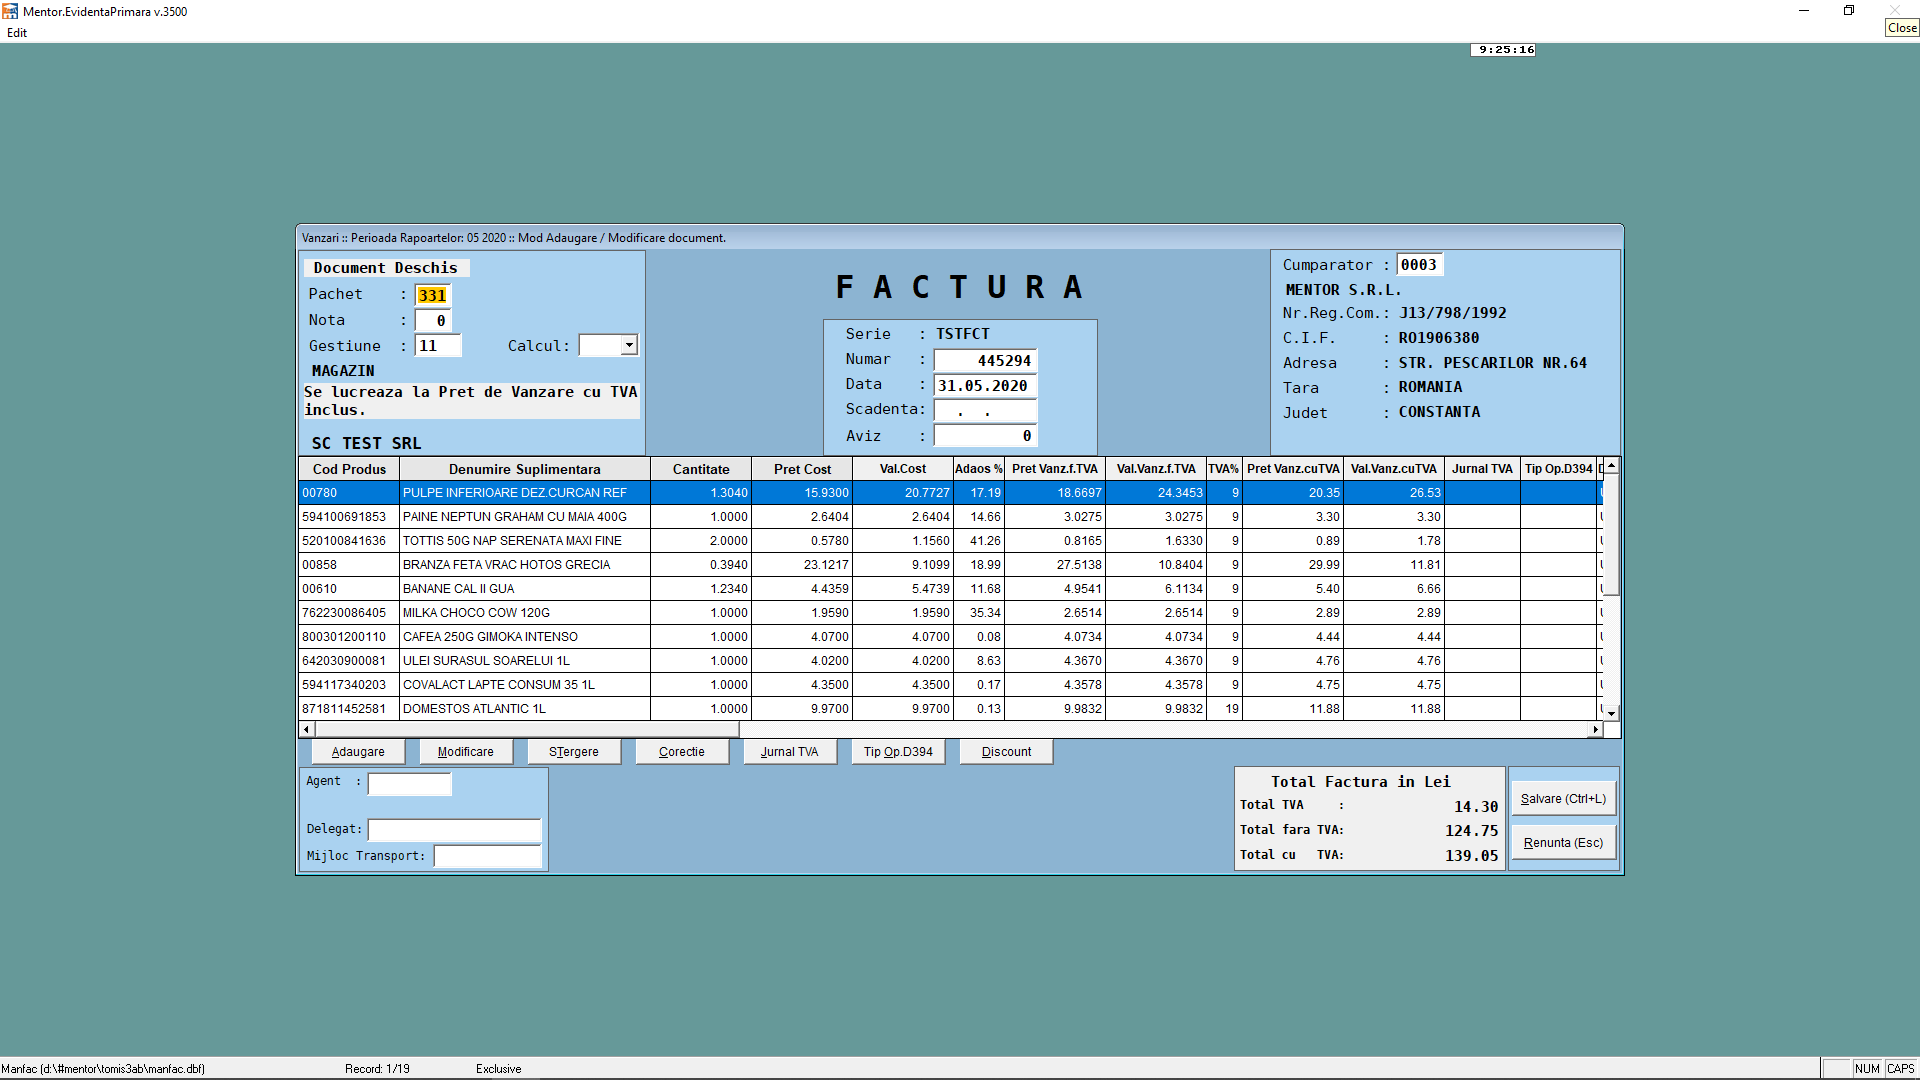1920x1080 pixels.
Task: Open the Calcul dropdown
Action: click(x=629, y=346)
